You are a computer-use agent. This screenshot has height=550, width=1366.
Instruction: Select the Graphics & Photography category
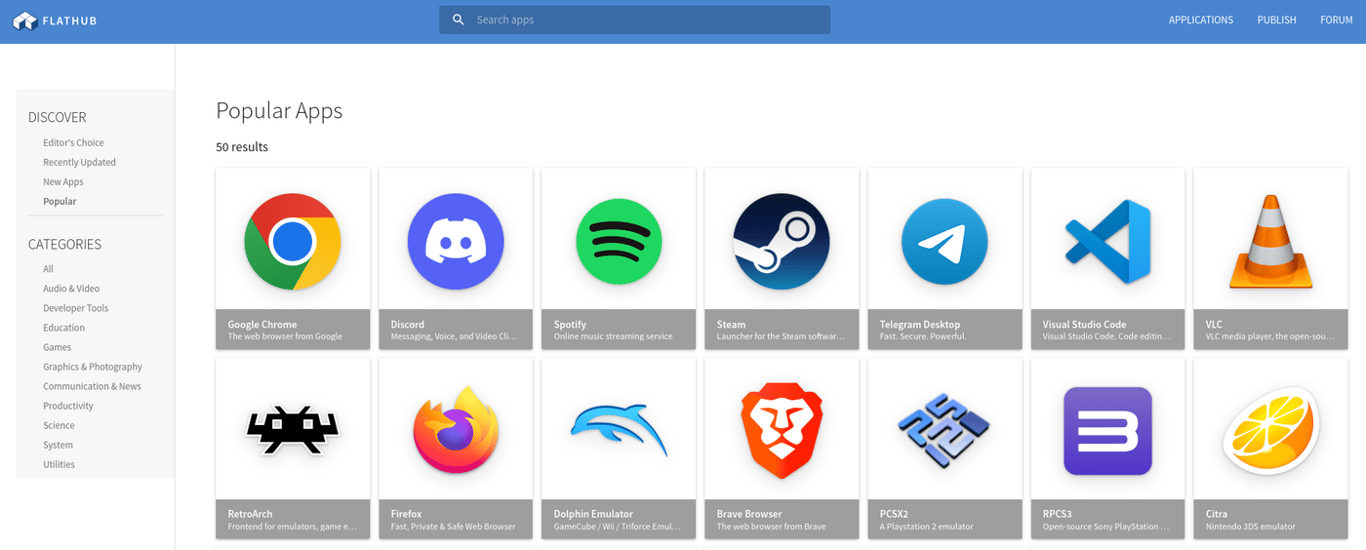pyautogui.click(x=92, y=367)
